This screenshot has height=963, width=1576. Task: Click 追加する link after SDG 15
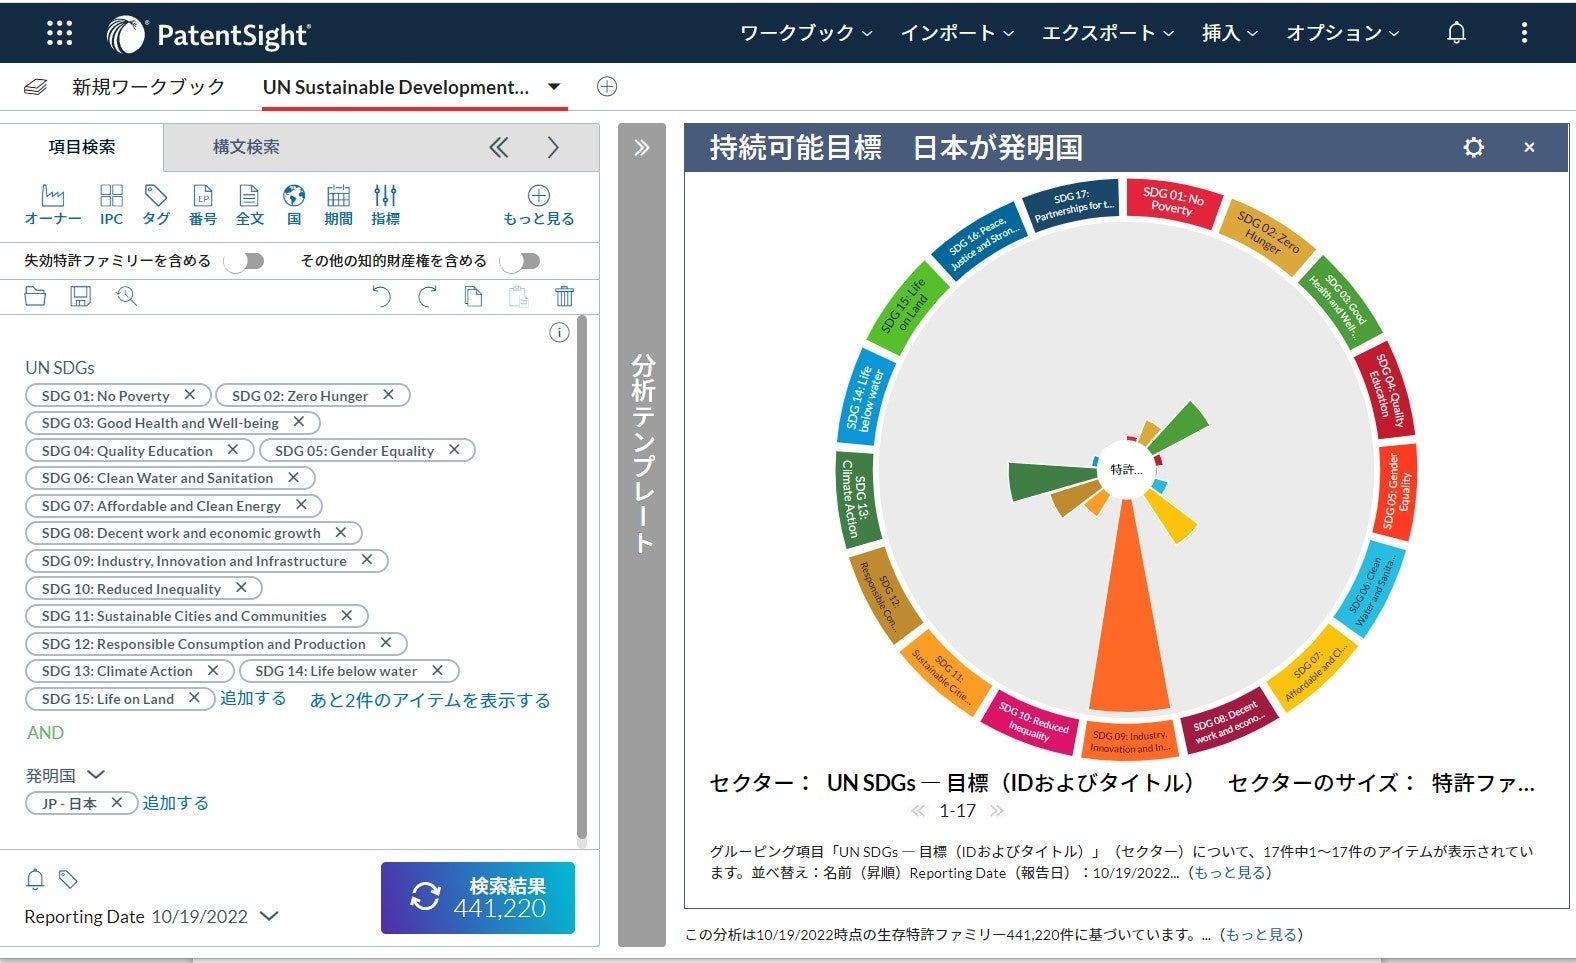click(253, 698)
